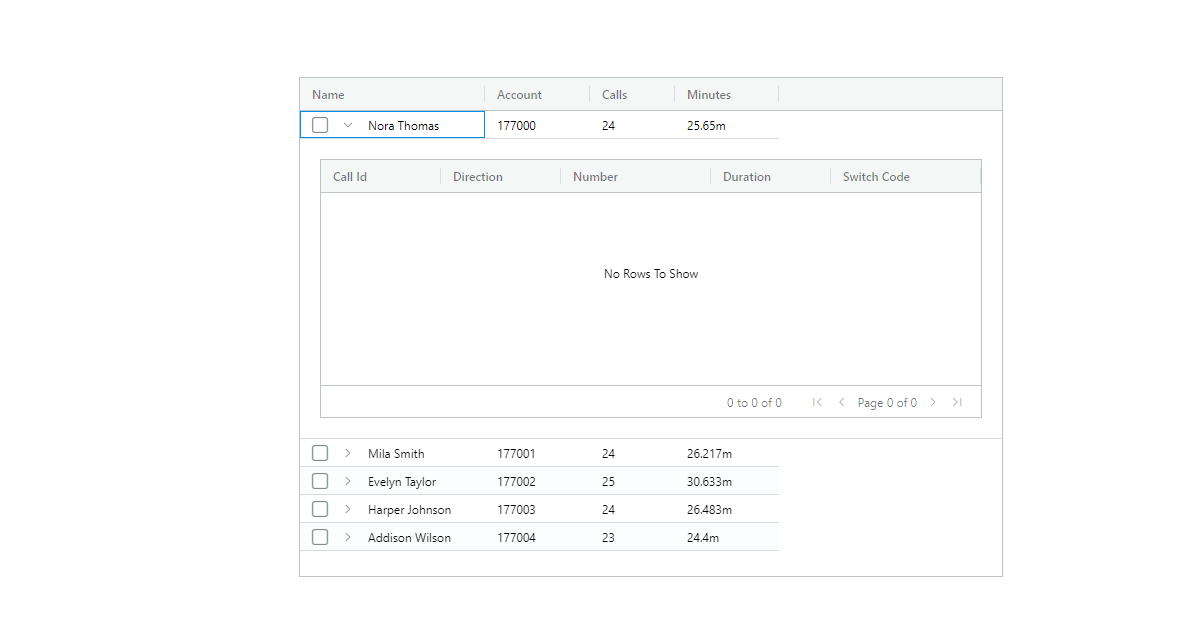Expand the Harper Johnson detail row

point(347,508)
